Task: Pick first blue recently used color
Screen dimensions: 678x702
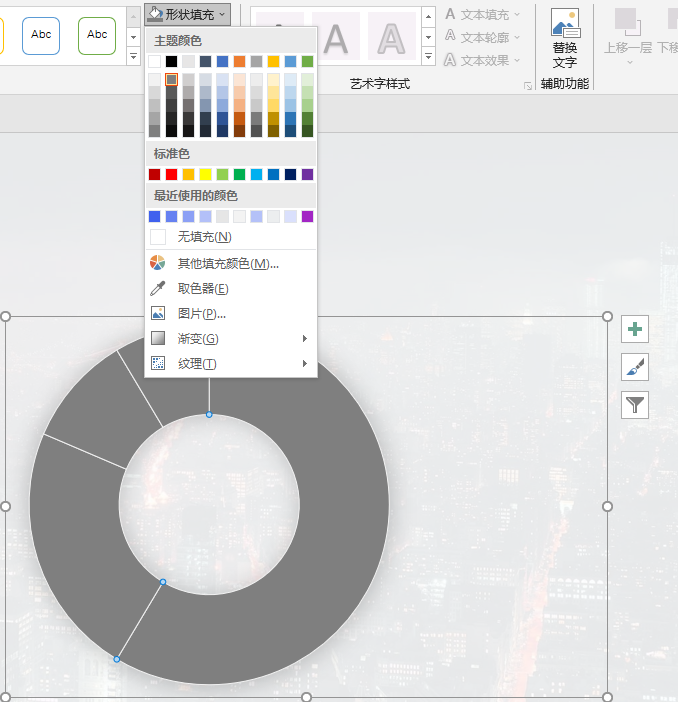Action: tap(154, 217)
